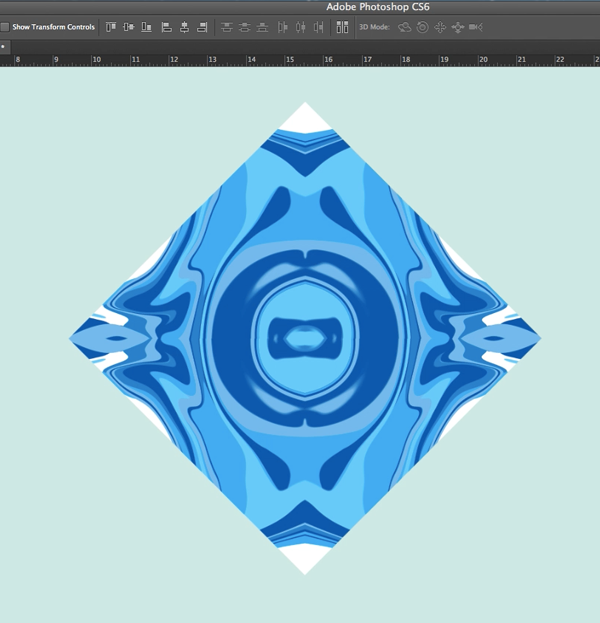Click the Align Top Edges icon
Screen dimensions: 600x623
point(111,27)
